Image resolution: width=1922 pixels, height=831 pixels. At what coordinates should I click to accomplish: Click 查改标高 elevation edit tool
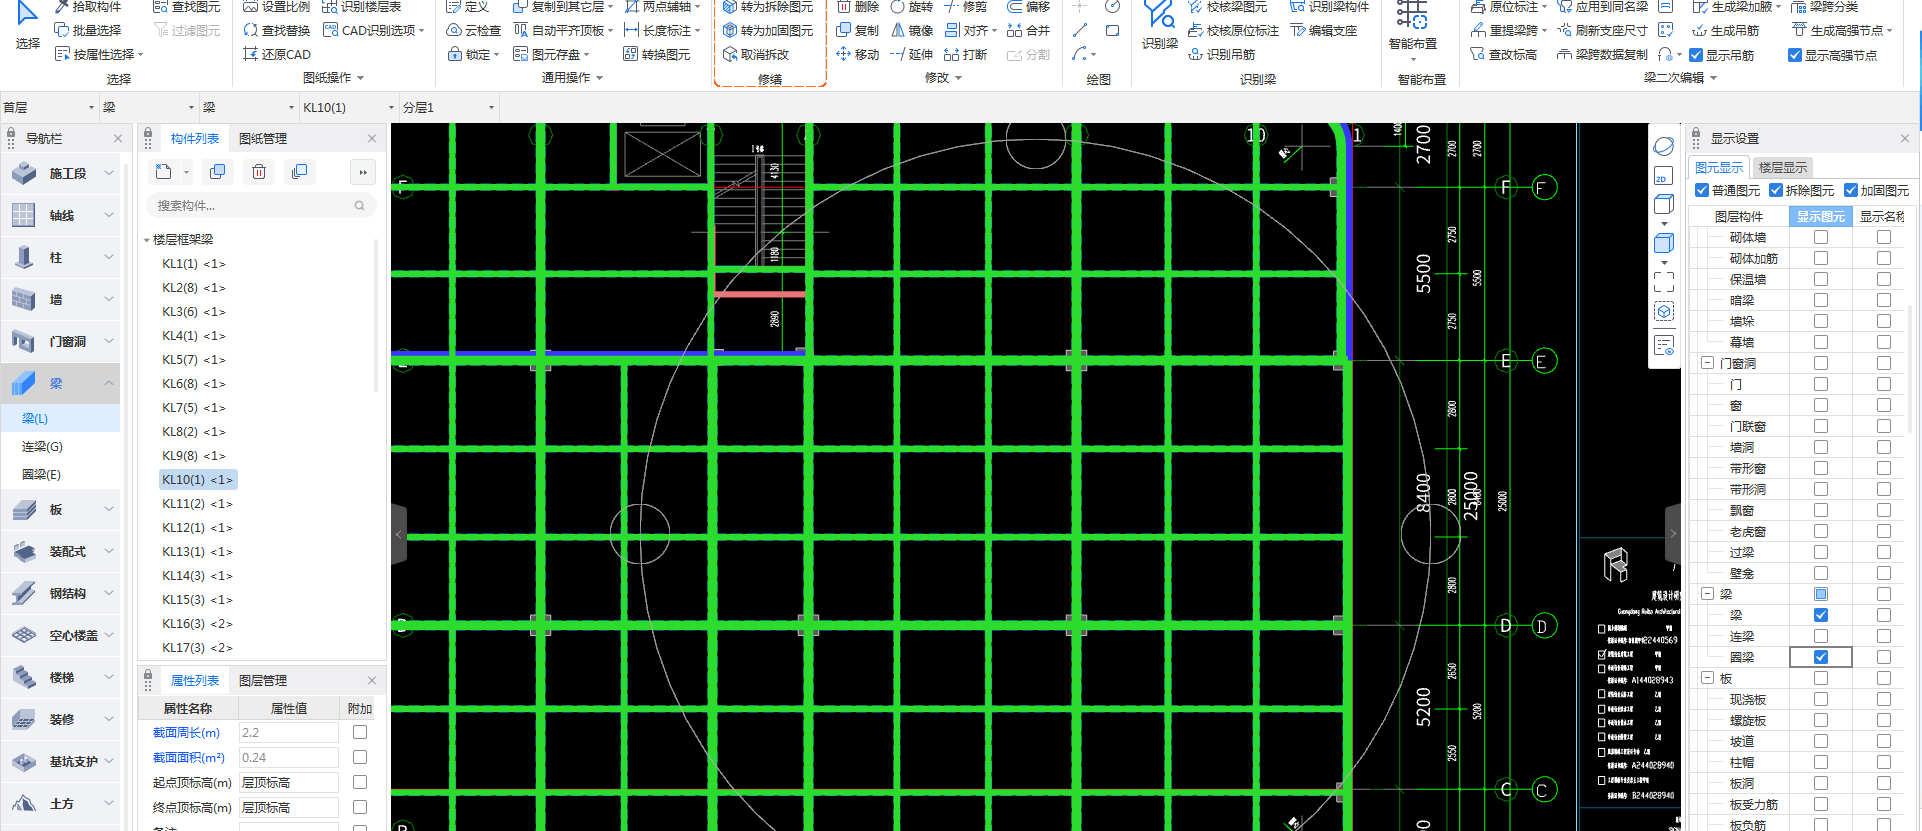(x=1504, y=54)
